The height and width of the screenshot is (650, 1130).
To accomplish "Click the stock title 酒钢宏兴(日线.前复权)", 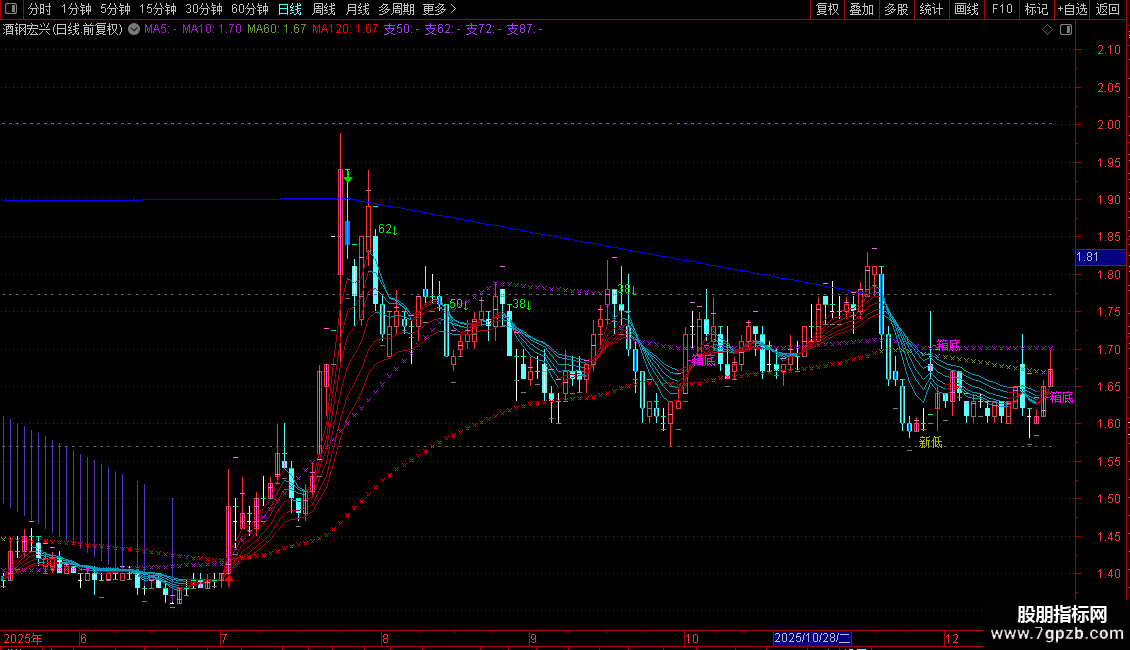I will [63, 30].
